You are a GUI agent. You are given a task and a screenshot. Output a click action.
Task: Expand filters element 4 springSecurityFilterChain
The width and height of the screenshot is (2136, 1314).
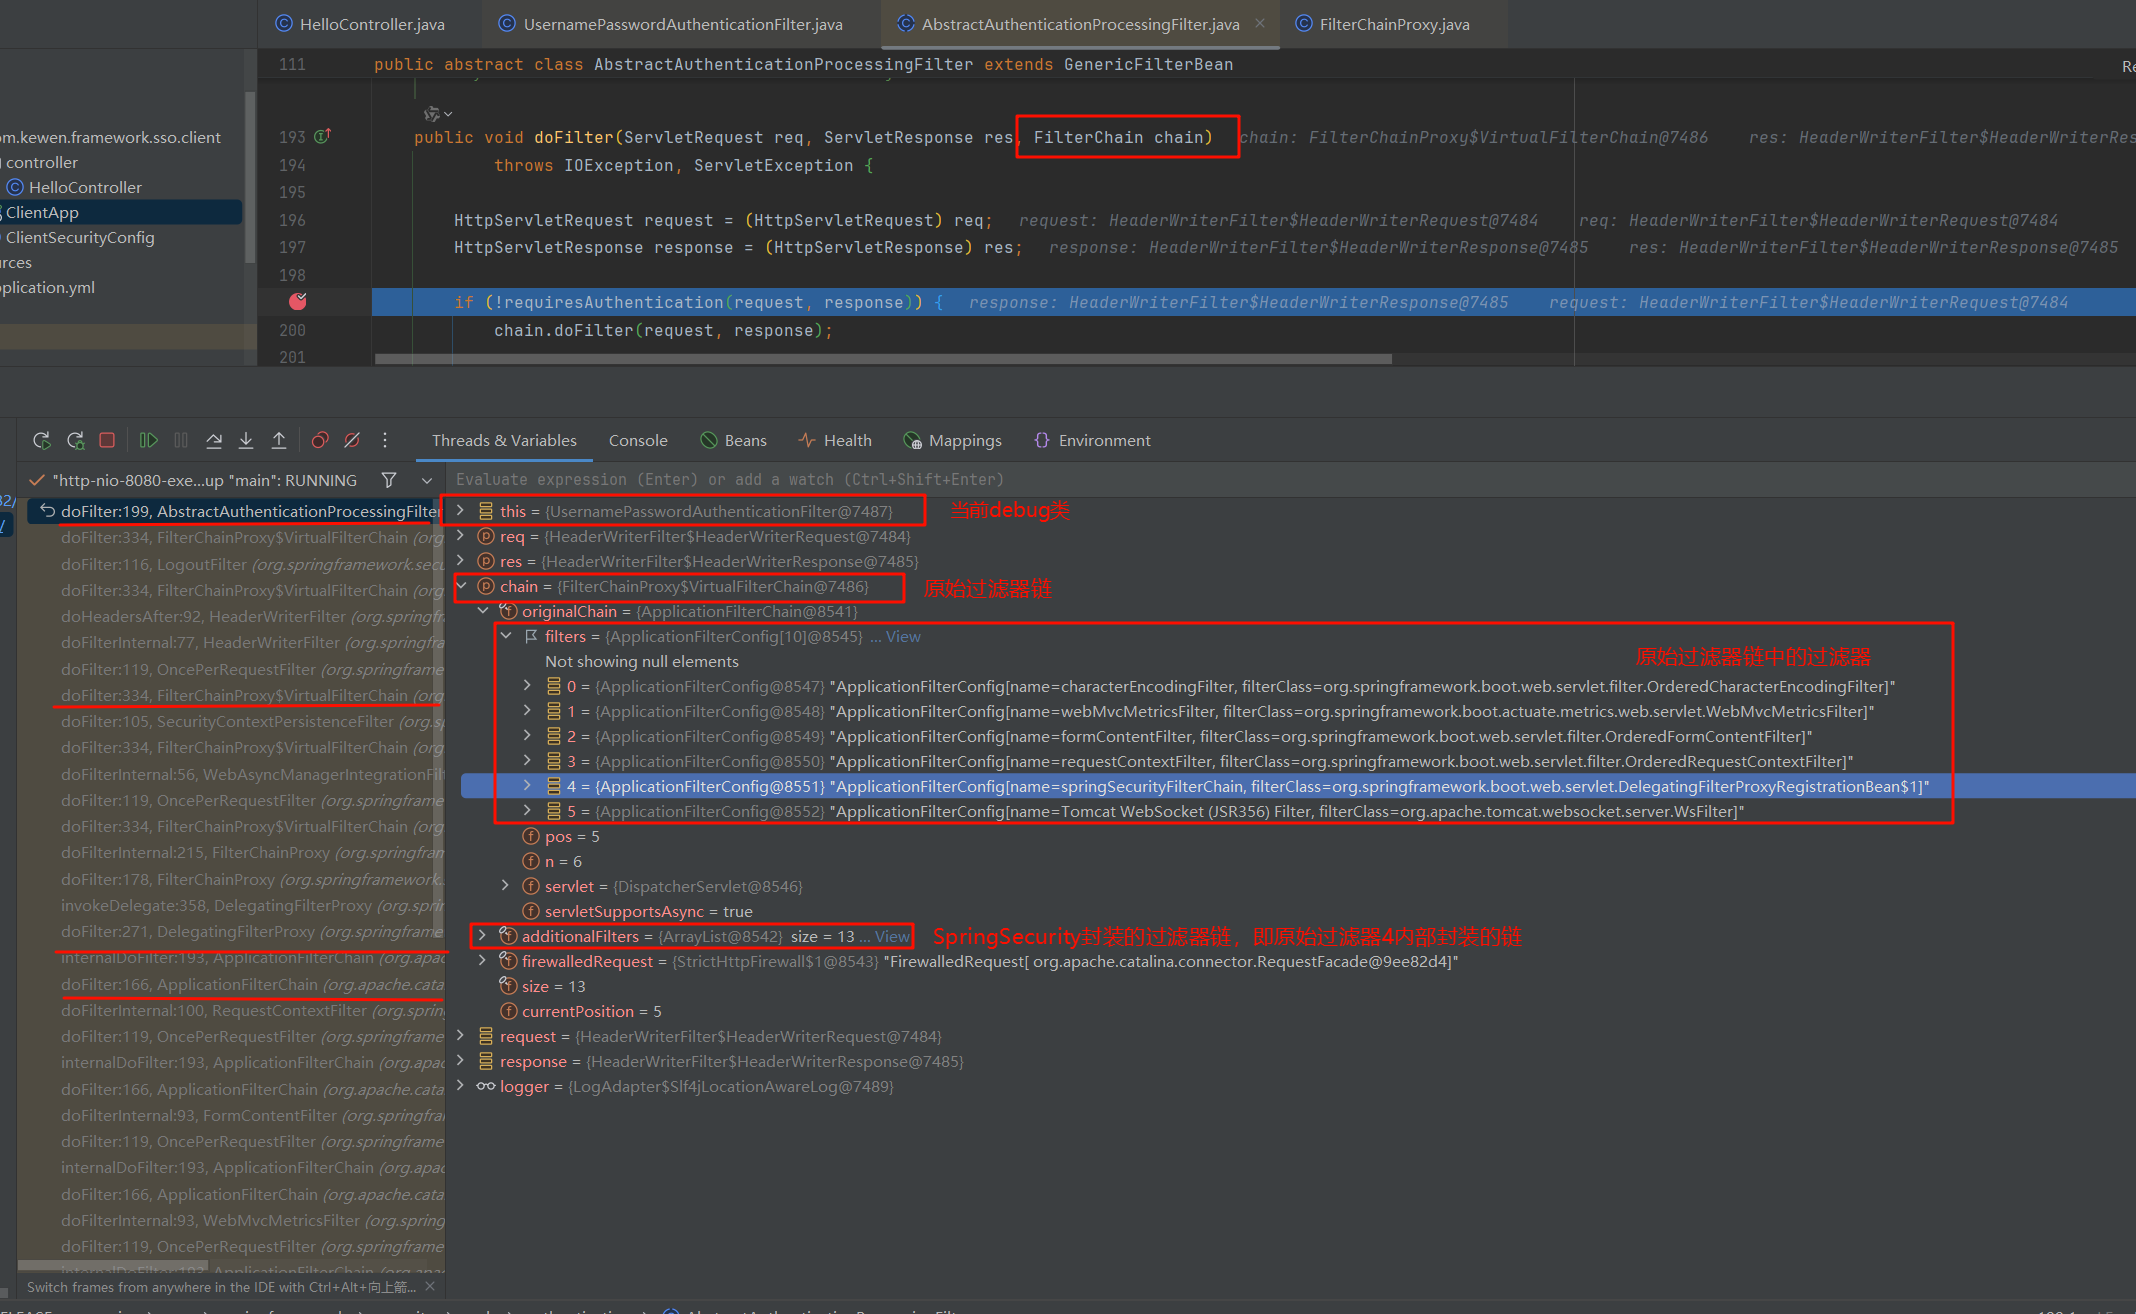pos(528,786)
